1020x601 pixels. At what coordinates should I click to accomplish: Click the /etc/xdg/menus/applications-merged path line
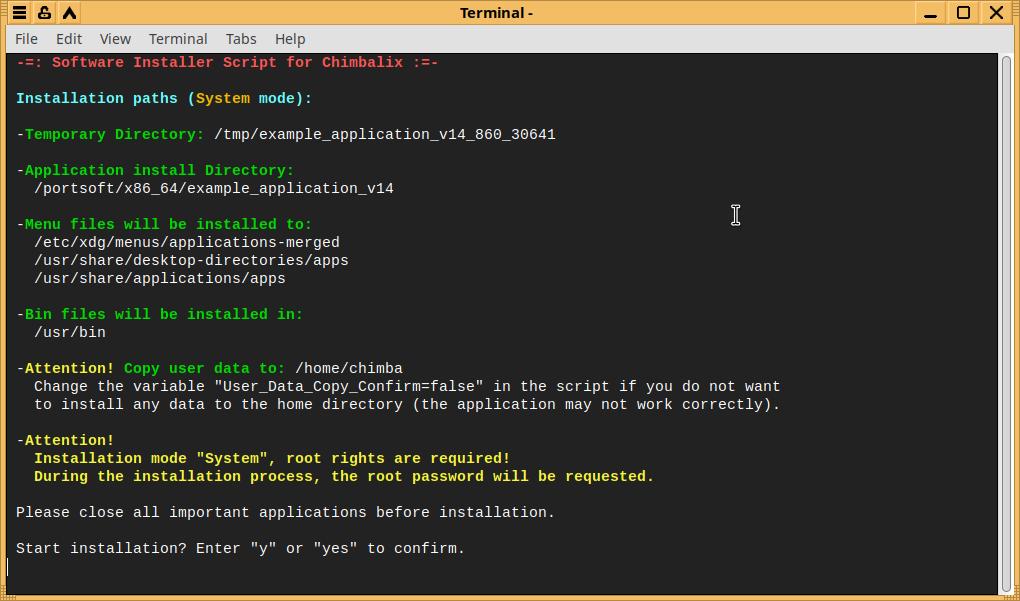(187, 243)
